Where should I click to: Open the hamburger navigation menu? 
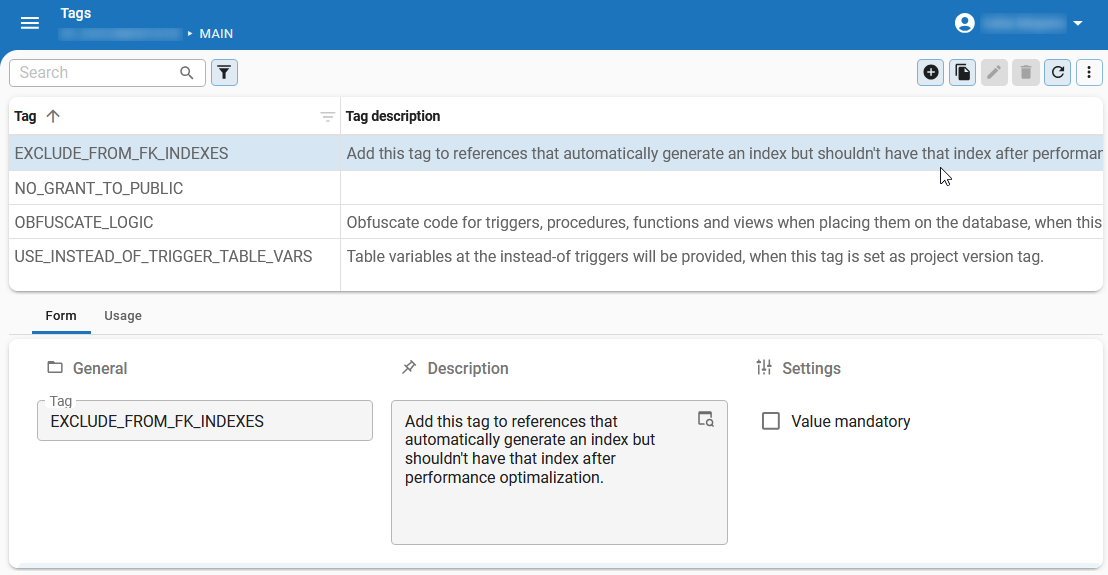pyautogui.click(x=30, y=24)
